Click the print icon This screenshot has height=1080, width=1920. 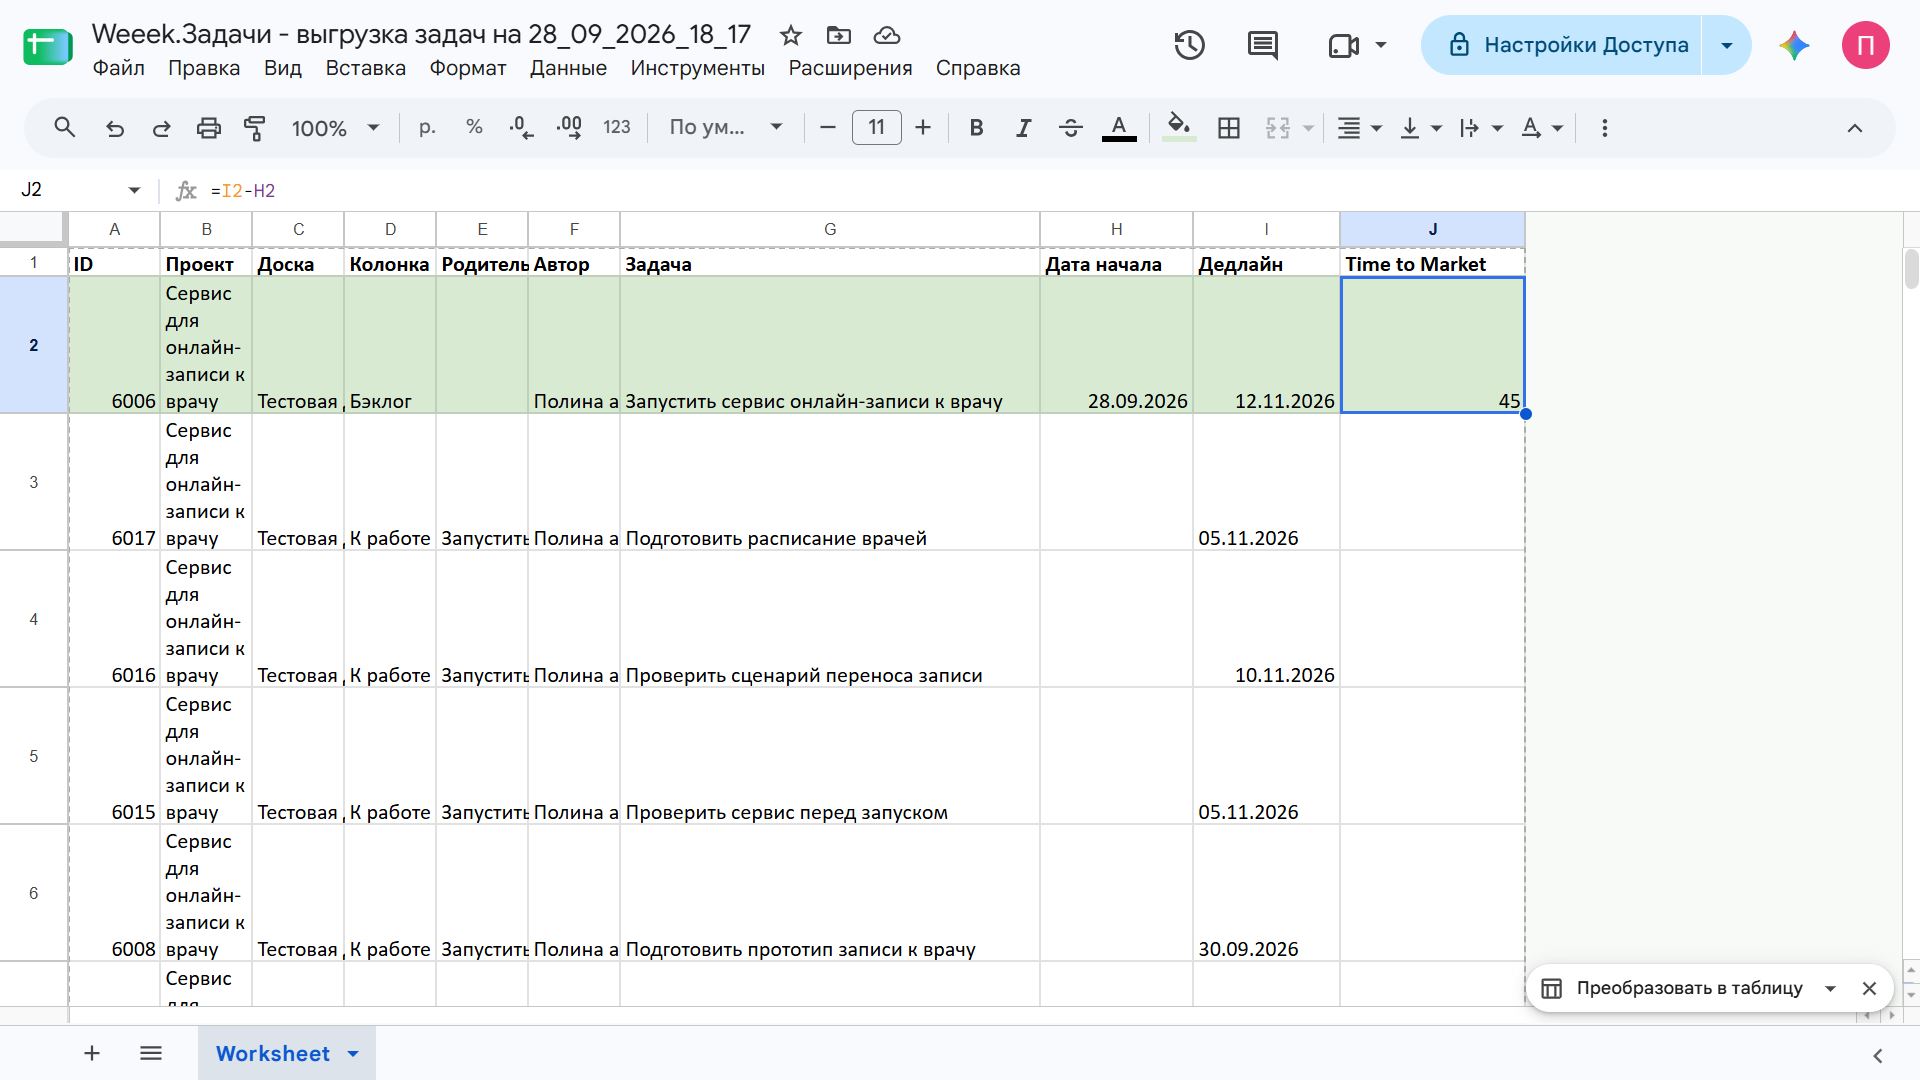(208, 128)
